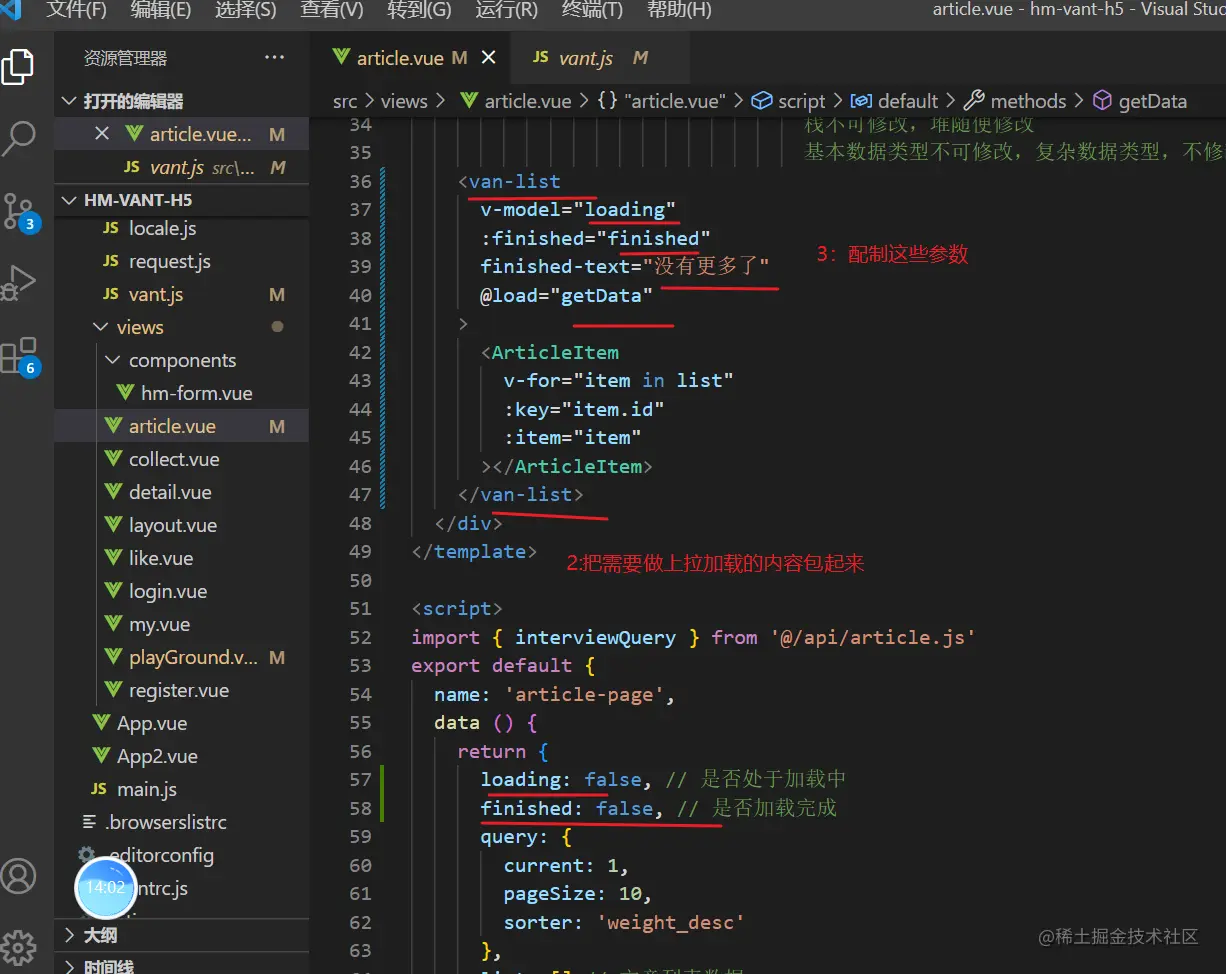The height and width of the screenshot is (974, 1226).
Task: Click line number 57 in gutter
Action: [x=361, y=779]
